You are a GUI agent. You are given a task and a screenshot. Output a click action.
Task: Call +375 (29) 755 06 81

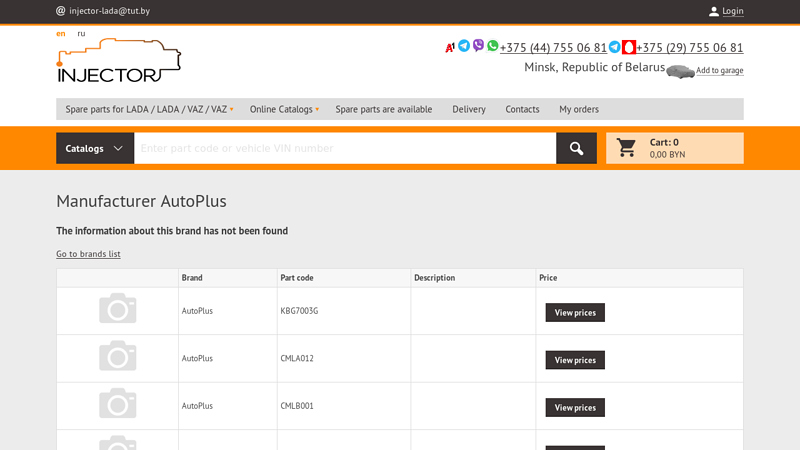[689, 47]
